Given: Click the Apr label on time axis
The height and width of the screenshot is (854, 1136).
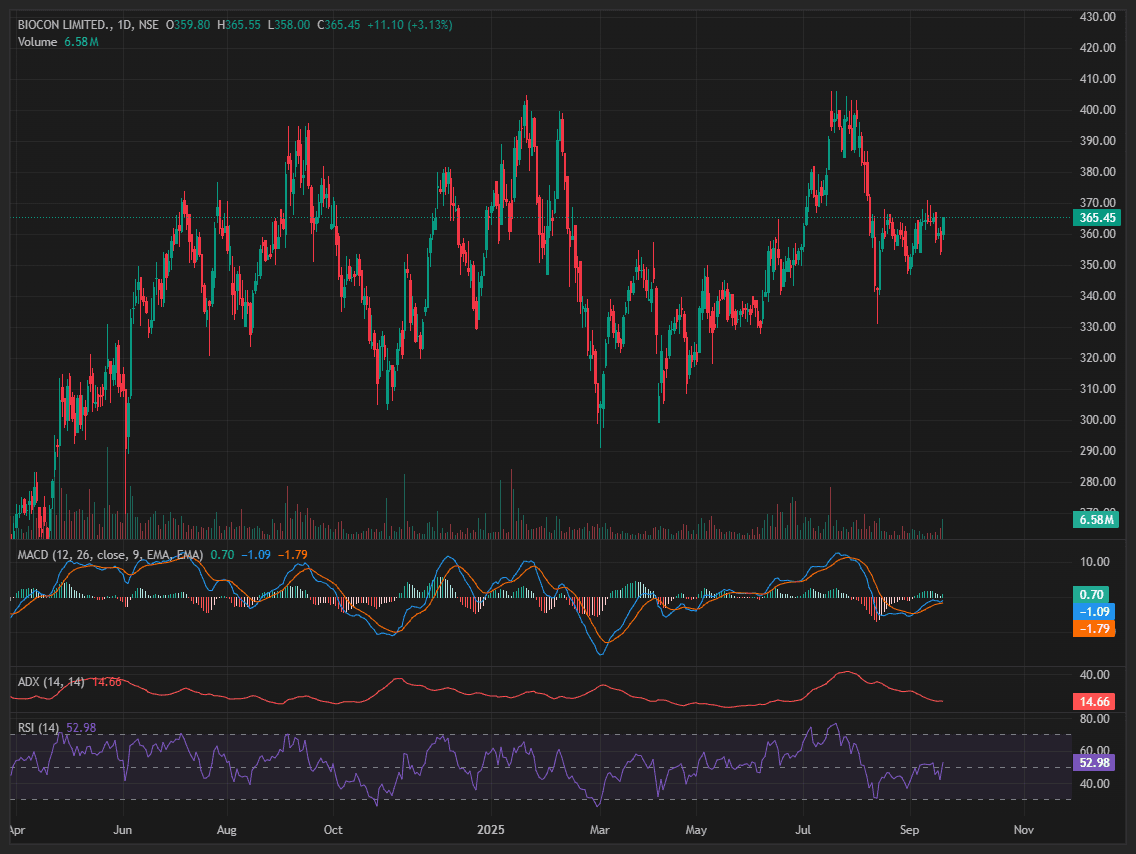Looking at the screenshot, I should click(x=17, y=830).
